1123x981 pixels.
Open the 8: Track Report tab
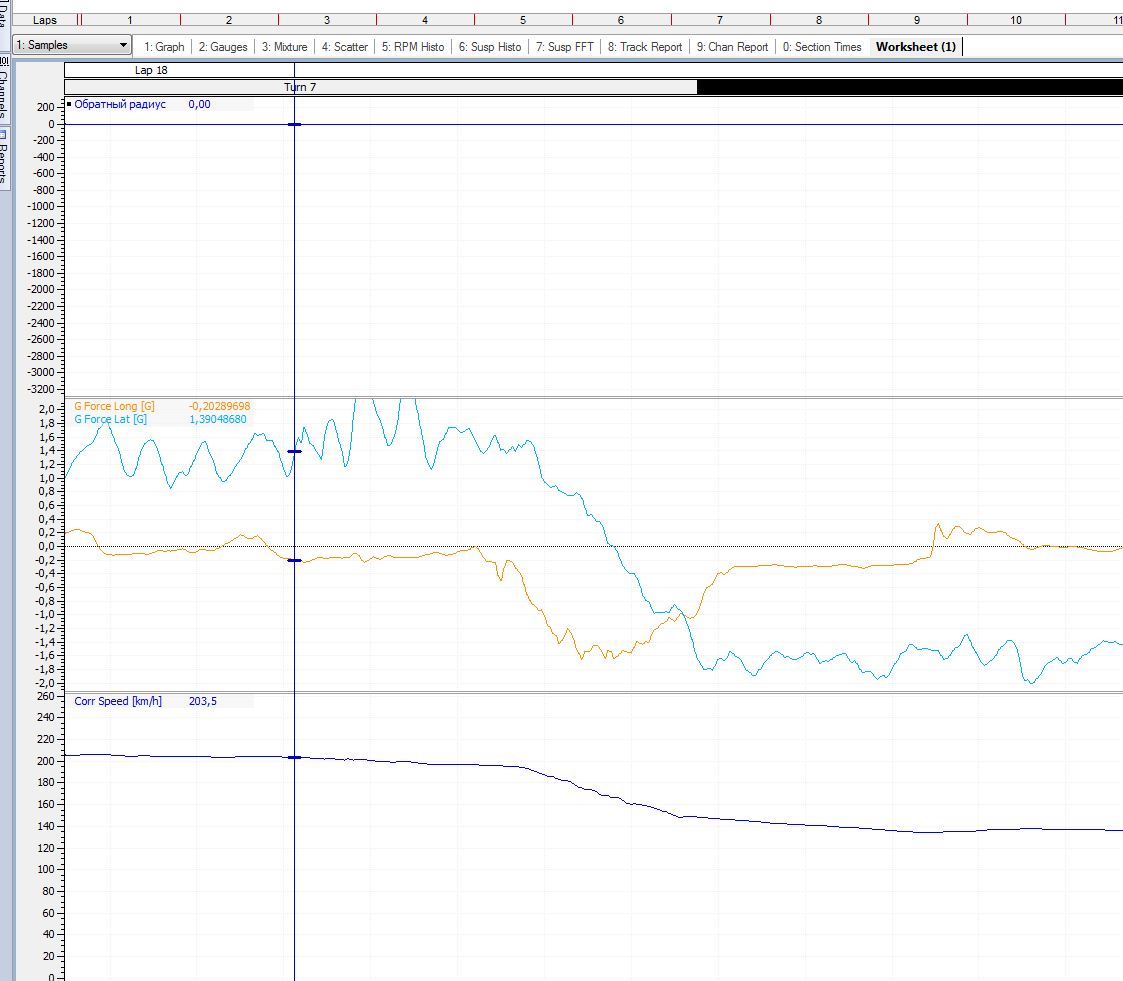point(644,47)
